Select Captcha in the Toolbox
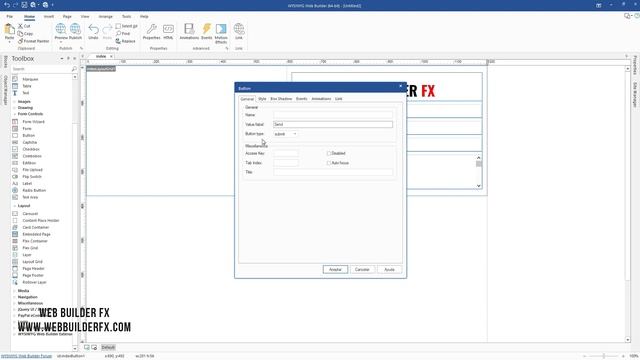 click(30, 142)
